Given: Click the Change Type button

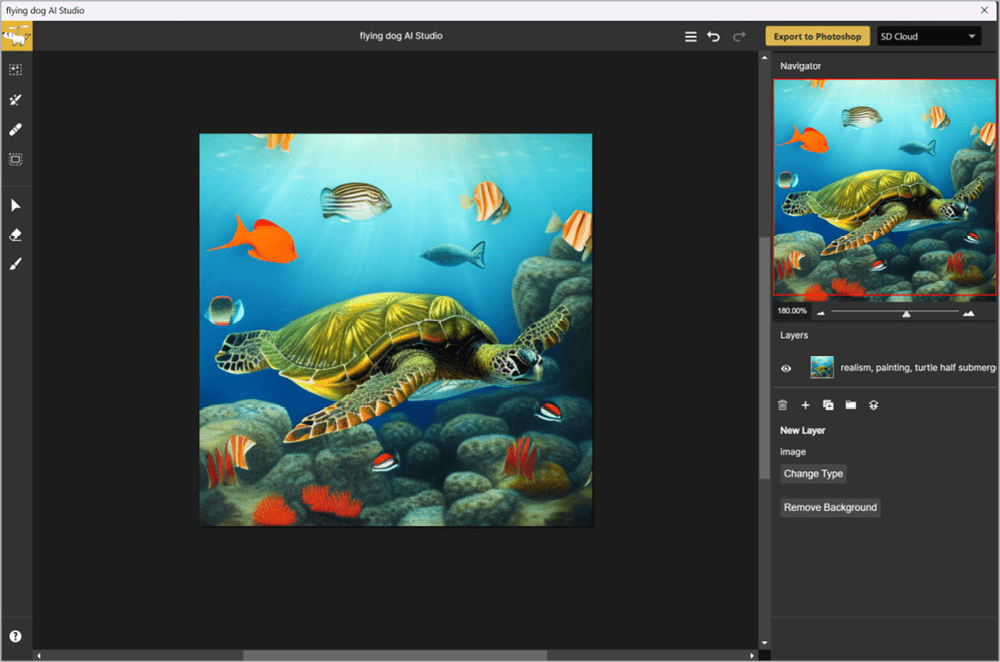Looking at the screenshot, I should [814, 474].
